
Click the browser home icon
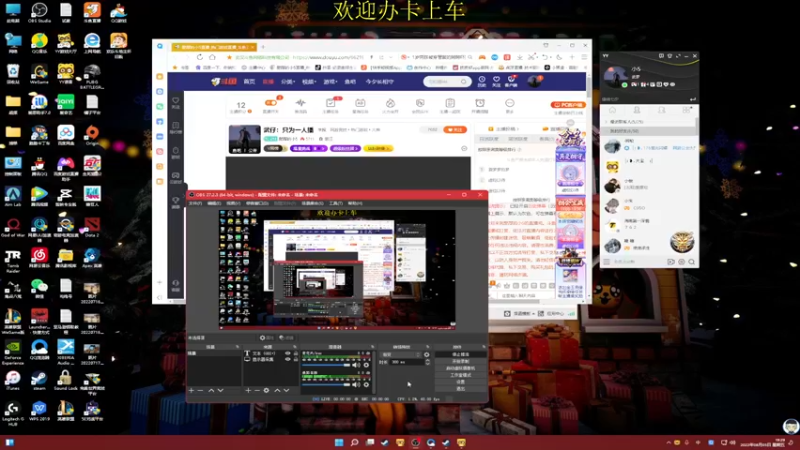point(212,57)
